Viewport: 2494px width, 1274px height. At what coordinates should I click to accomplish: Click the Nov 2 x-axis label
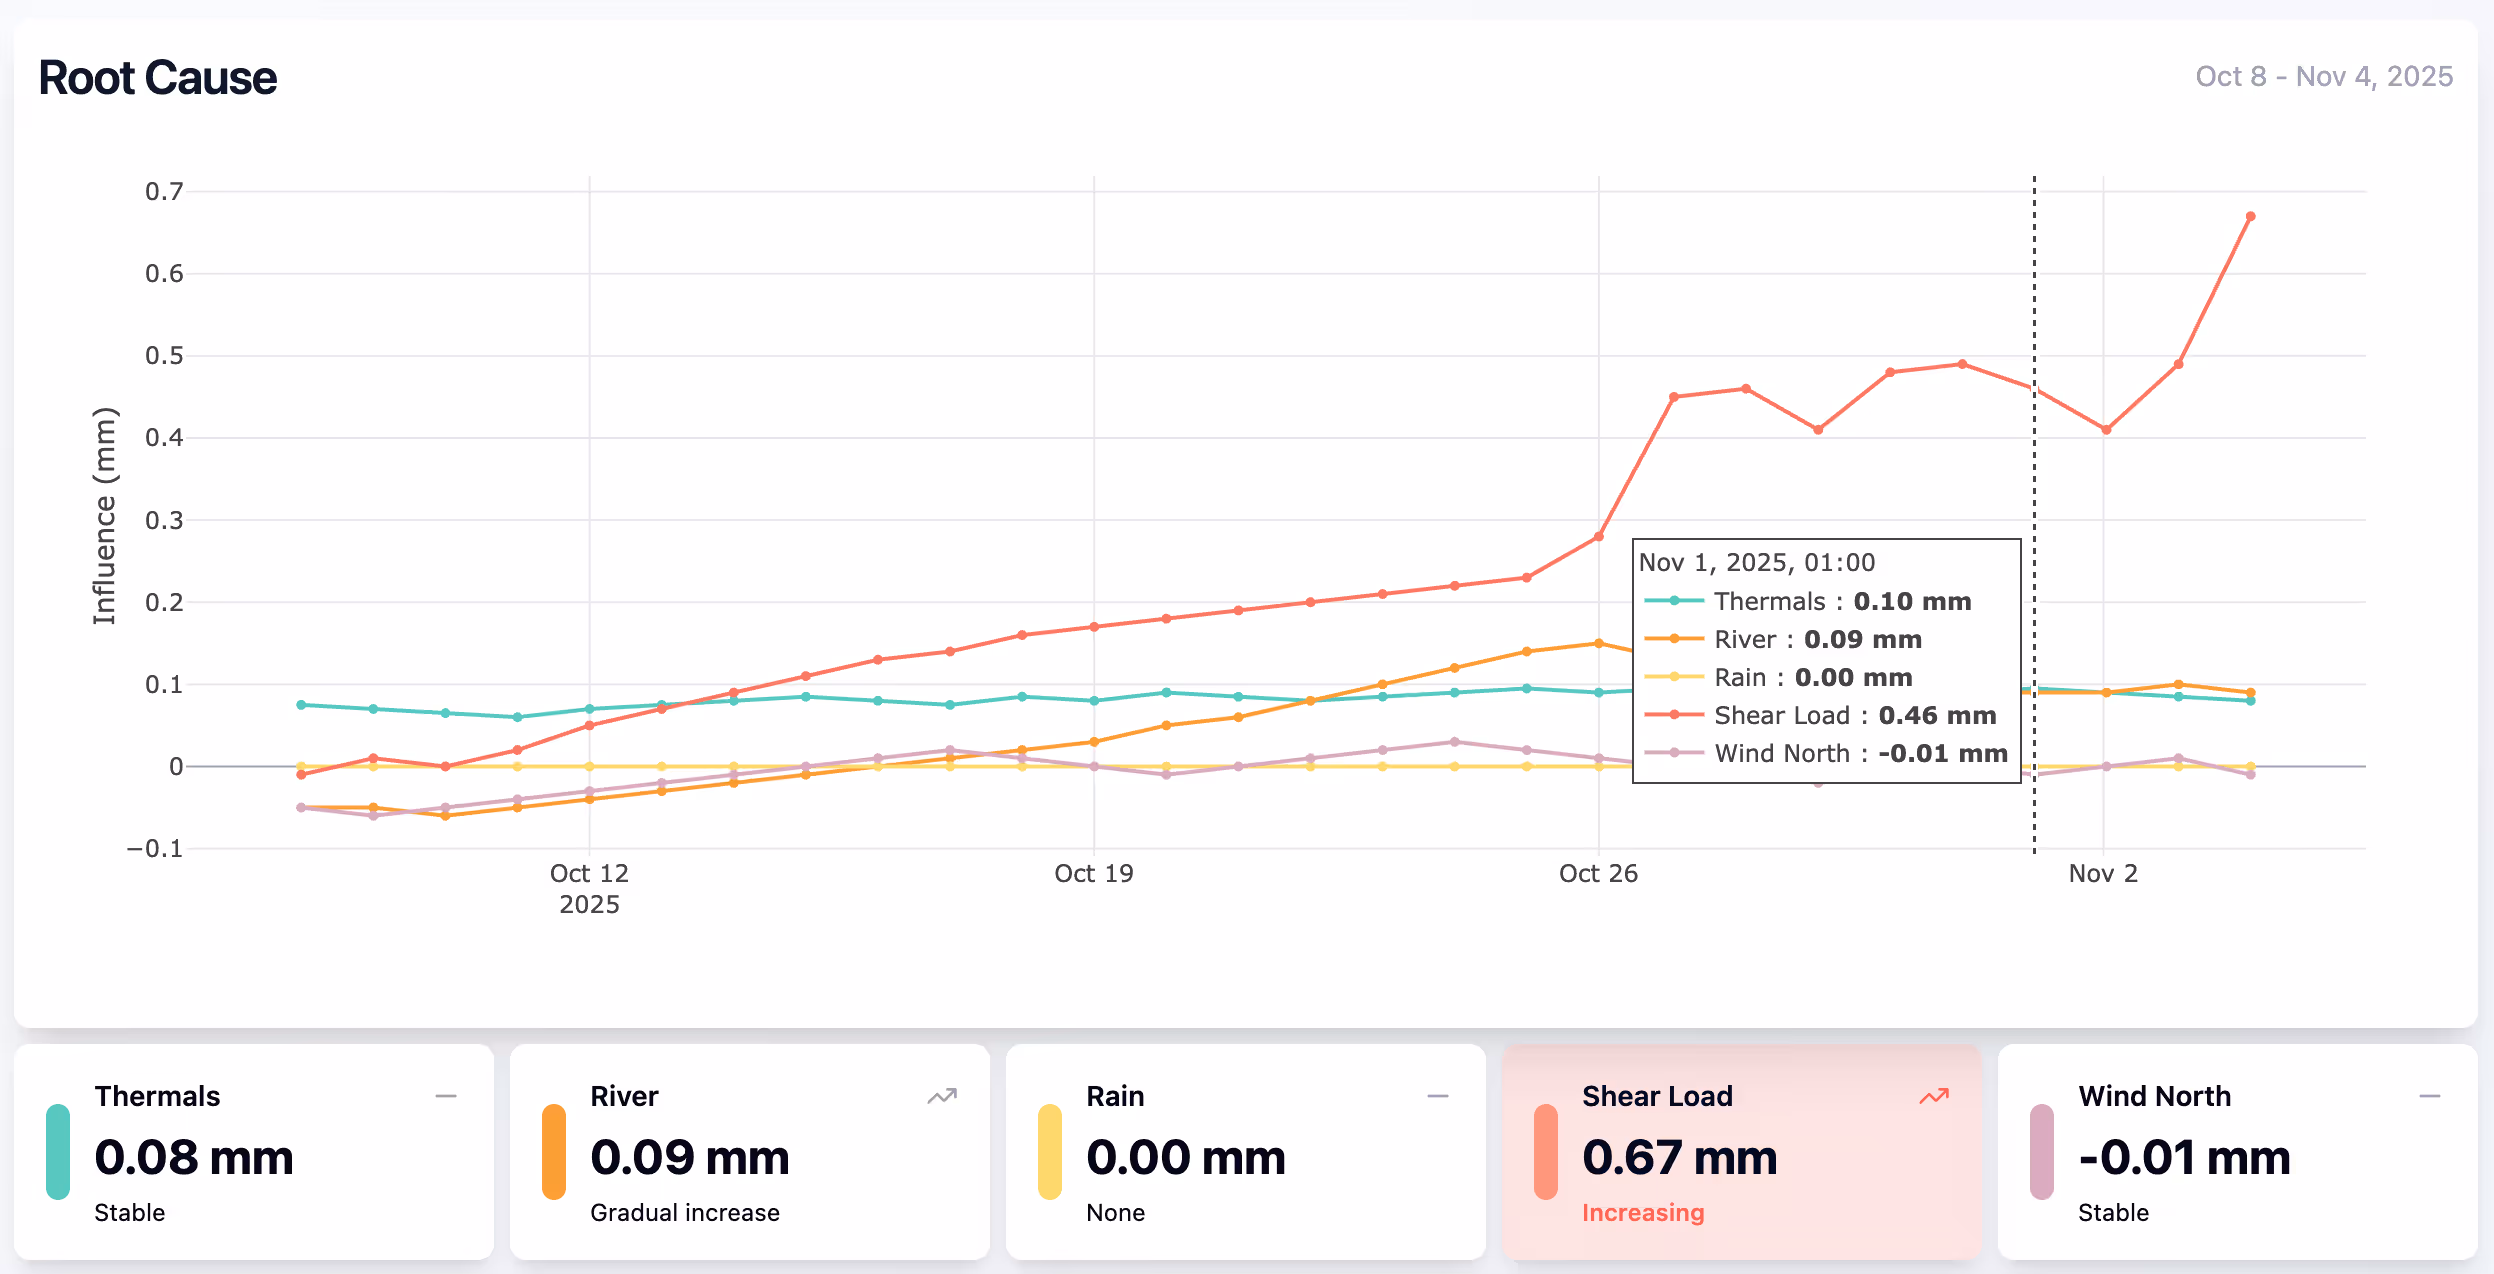[2103, 873]
